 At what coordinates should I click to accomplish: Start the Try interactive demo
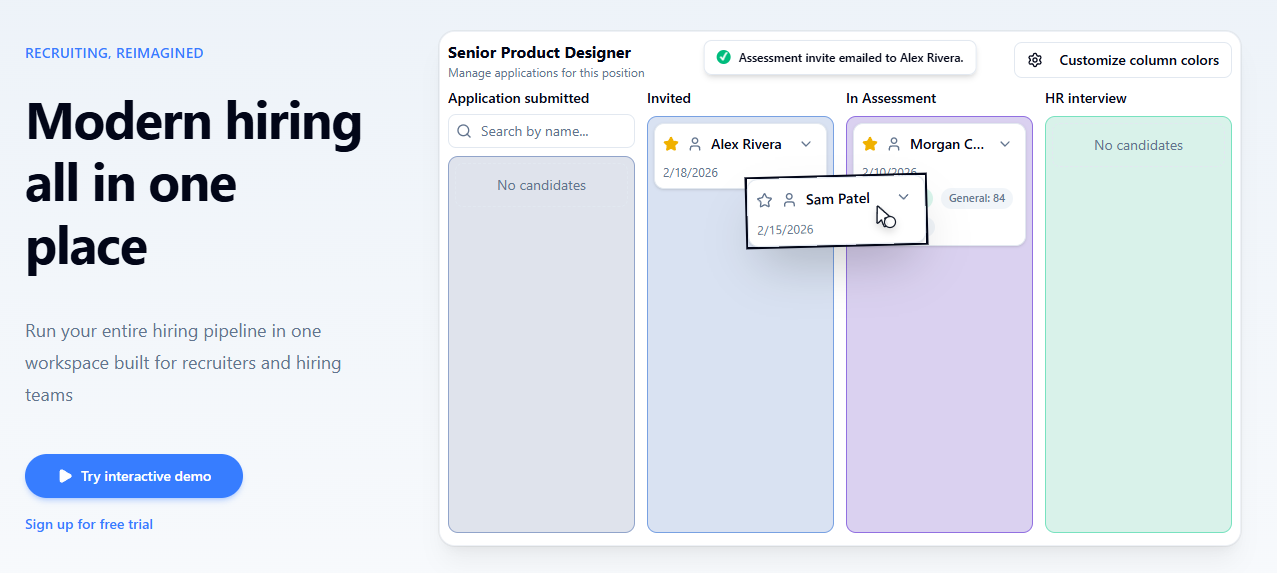tap(134, 476)
